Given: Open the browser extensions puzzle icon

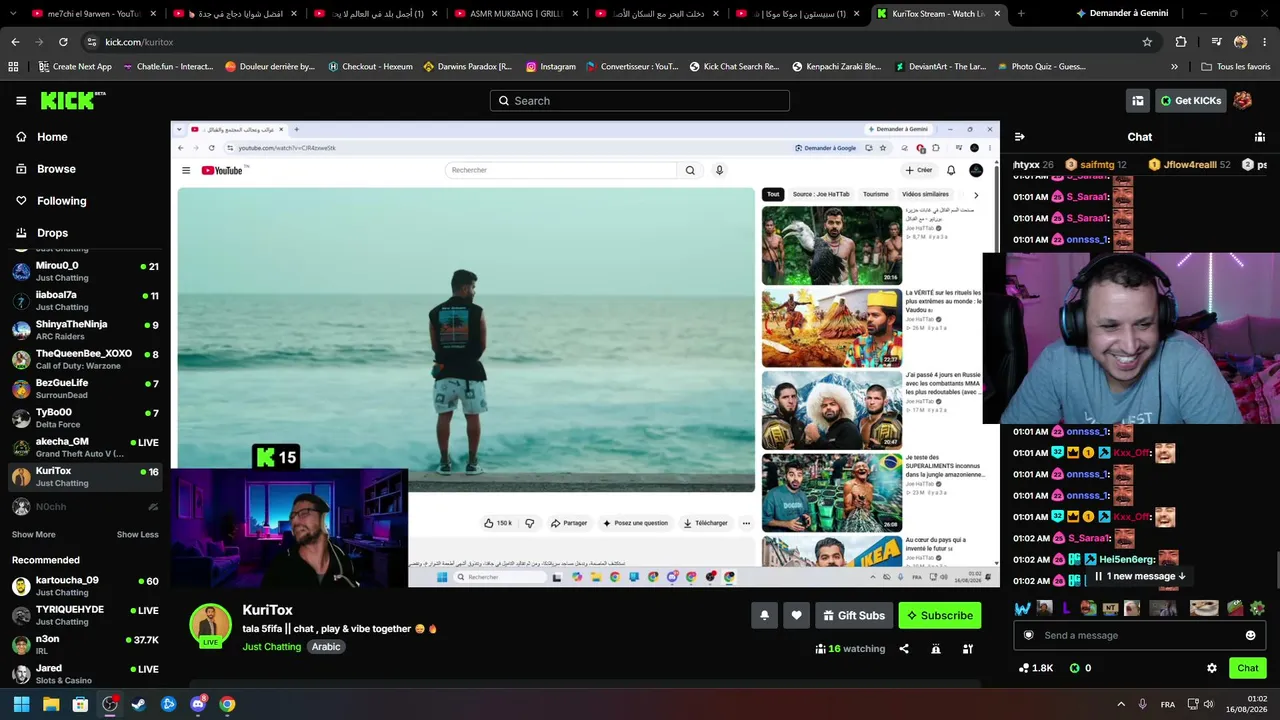Looking at the screenshot, I should [1181, 42].
